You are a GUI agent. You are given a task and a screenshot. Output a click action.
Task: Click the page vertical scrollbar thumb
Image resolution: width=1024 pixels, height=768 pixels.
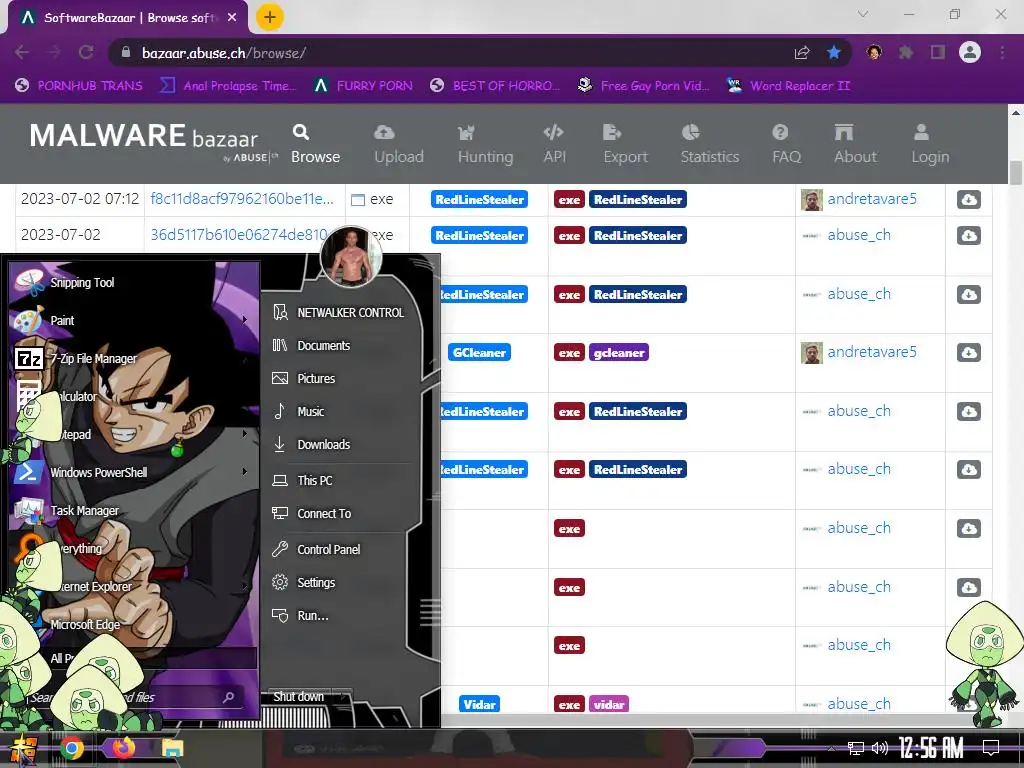[1016, 172]
